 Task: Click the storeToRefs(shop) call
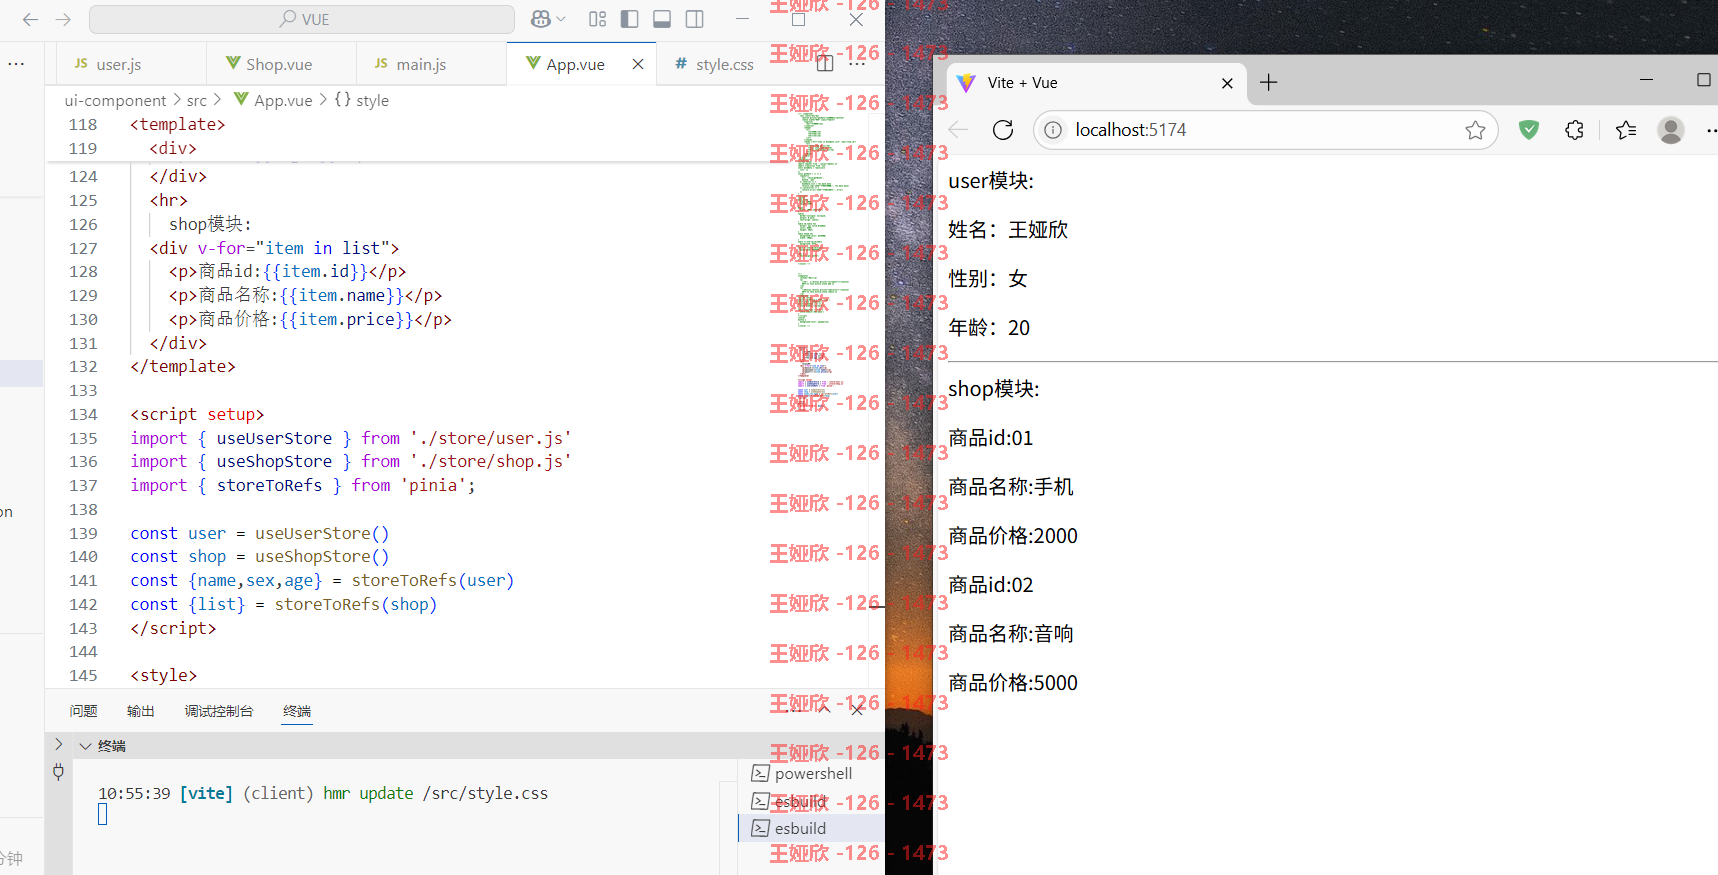coord(356,604)
